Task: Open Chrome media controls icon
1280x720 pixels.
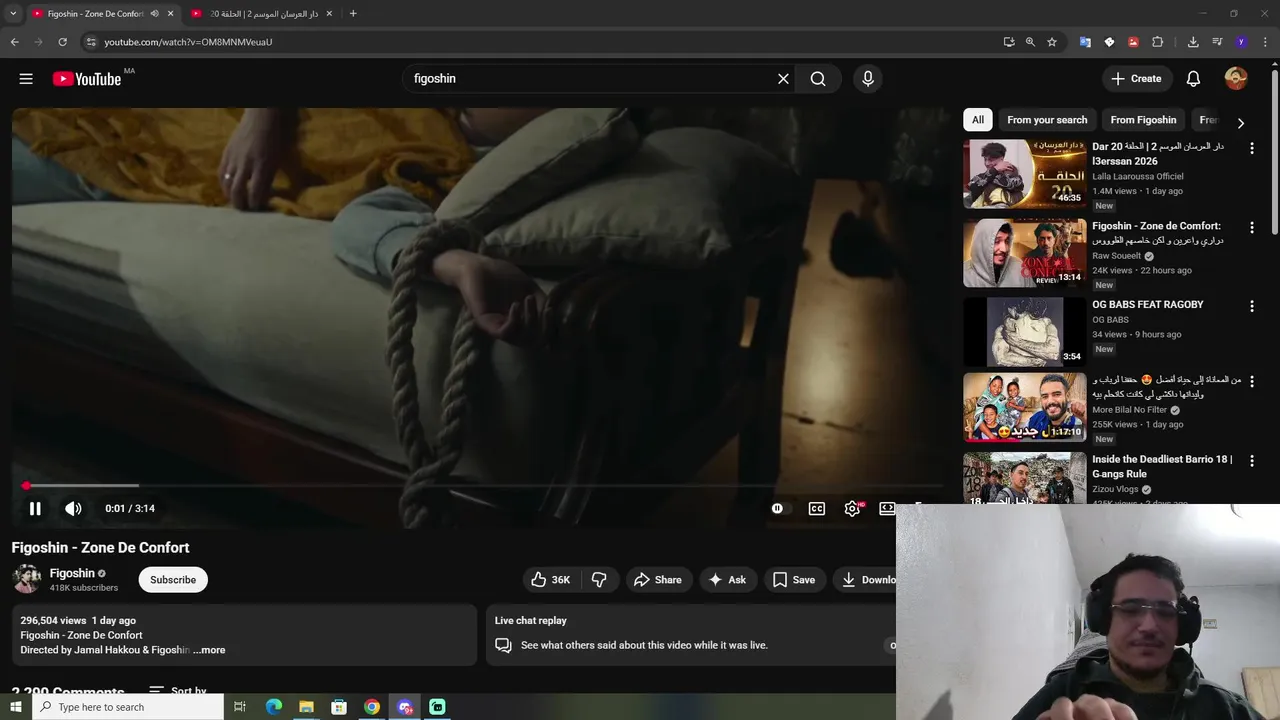Action: (1217, 42)
